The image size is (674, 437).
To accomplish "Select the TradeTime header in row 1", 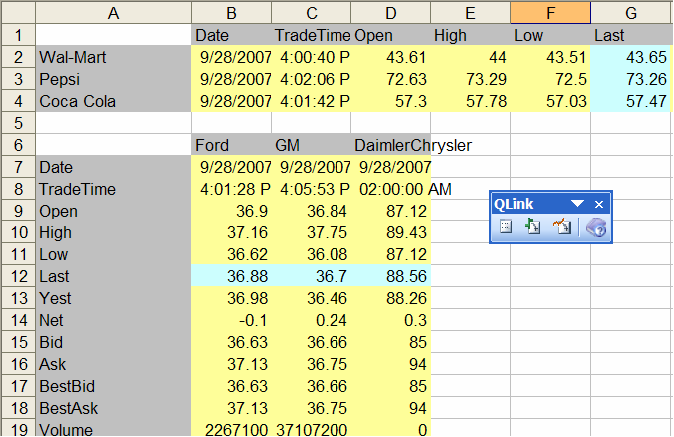I will 311,35.
